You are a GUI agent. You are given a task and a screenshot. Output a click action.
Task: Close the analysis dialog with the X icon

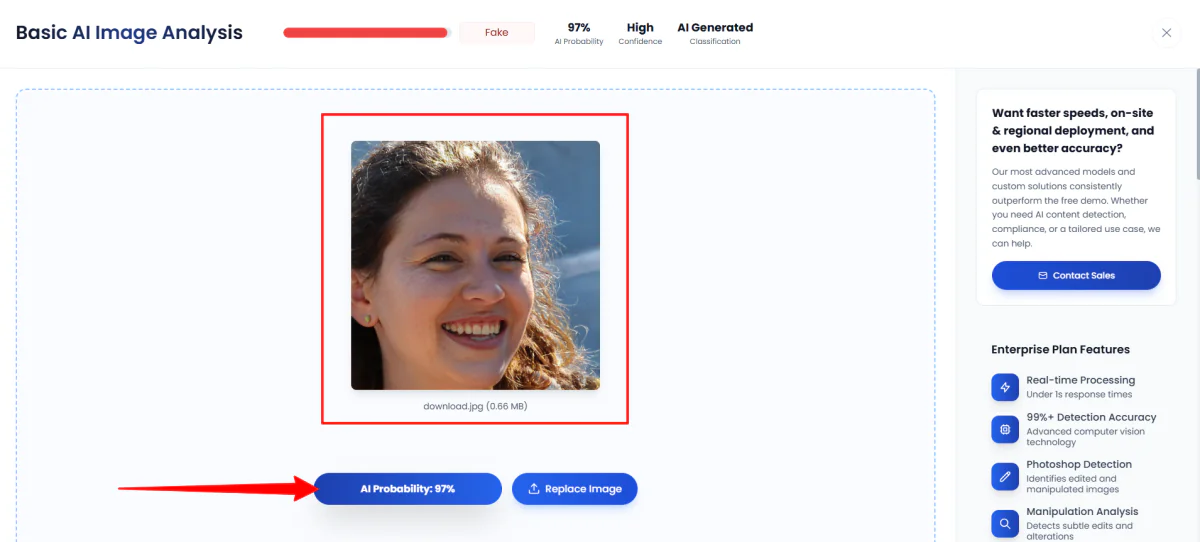click(1166, 33)
